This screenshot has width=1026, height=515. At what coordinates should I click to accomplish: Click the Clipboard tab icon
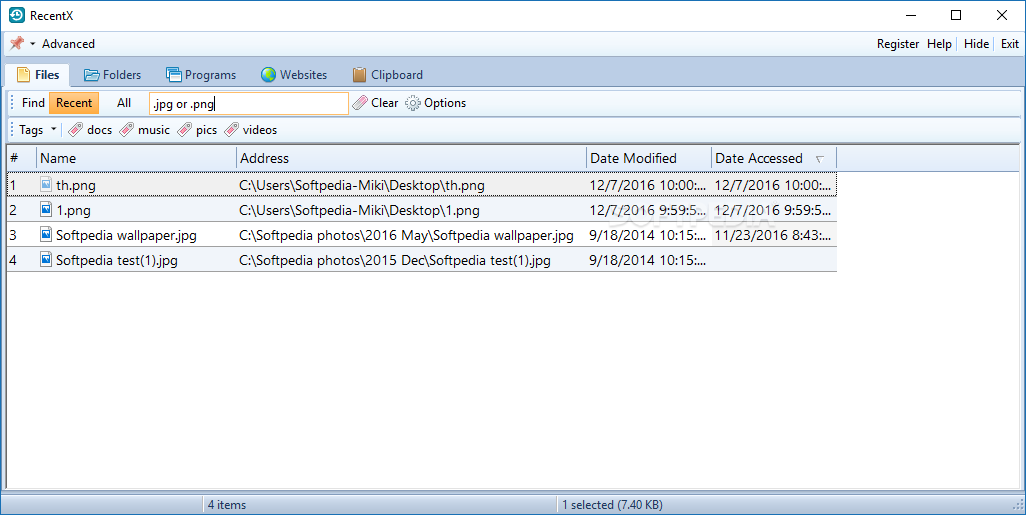(x=359, y=75)
